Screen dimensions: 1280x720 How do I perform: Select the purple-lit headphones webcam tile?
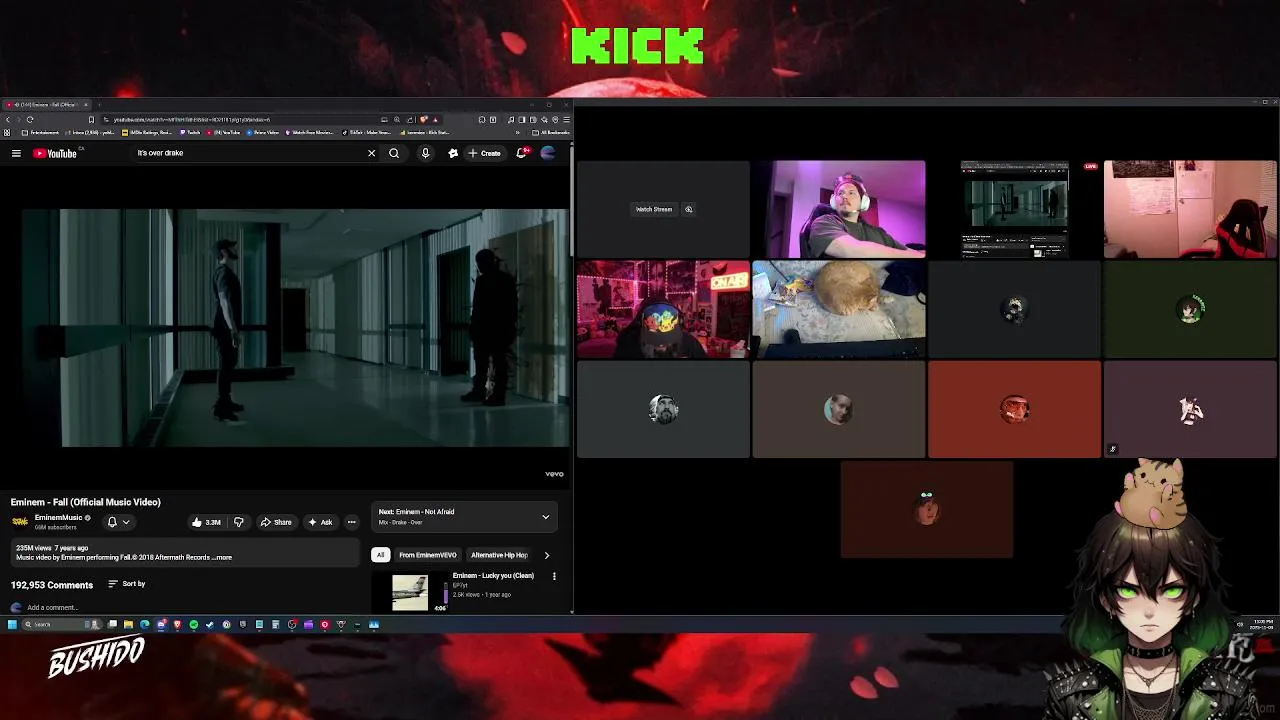point(839,209)
